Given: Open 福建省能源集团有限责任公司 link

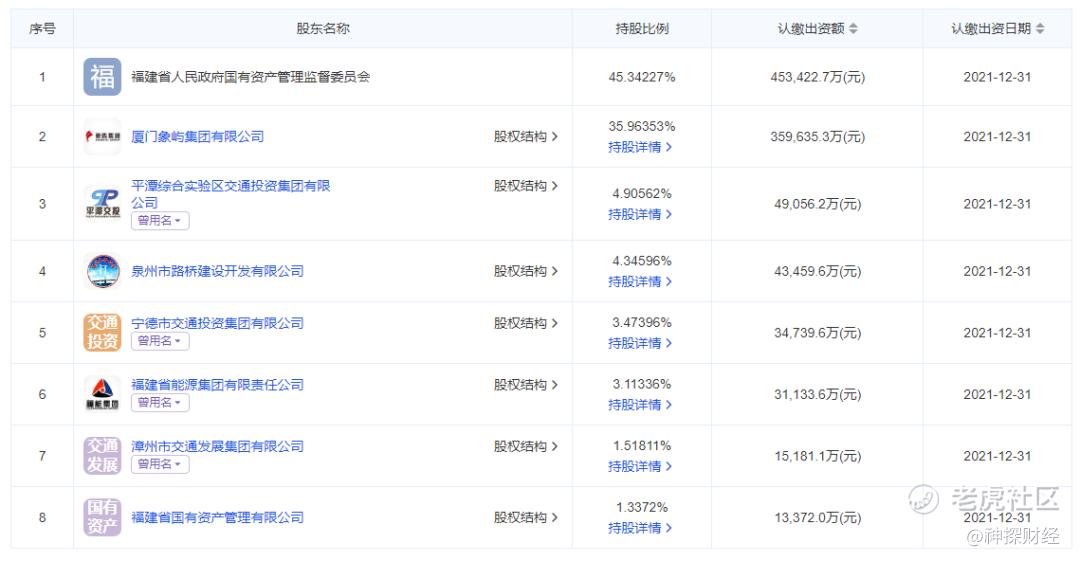Looking at the screenshot, I should pyautogui.click(x=218, y=385).
